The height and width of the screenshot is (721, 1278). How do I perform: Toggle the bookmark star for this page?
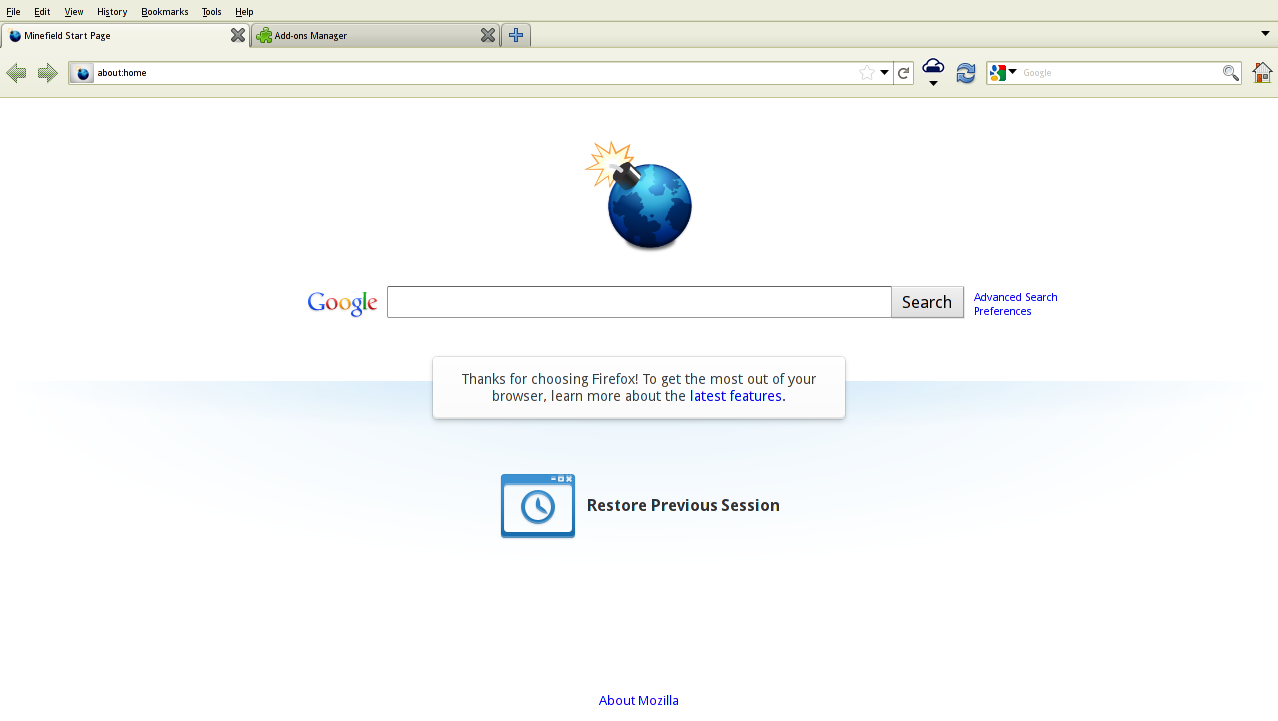pyautogui.click(x=866, y=72)
